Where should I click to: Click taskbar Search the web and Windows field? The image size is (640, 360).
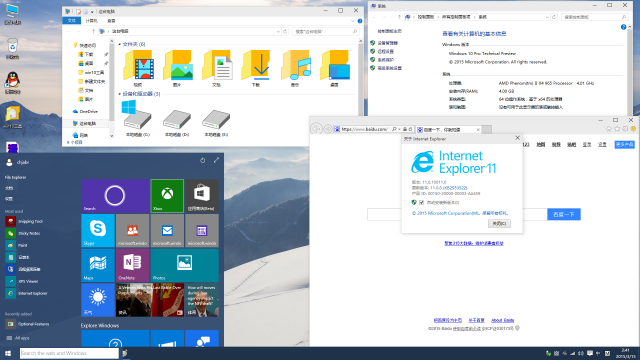(69, 353)
